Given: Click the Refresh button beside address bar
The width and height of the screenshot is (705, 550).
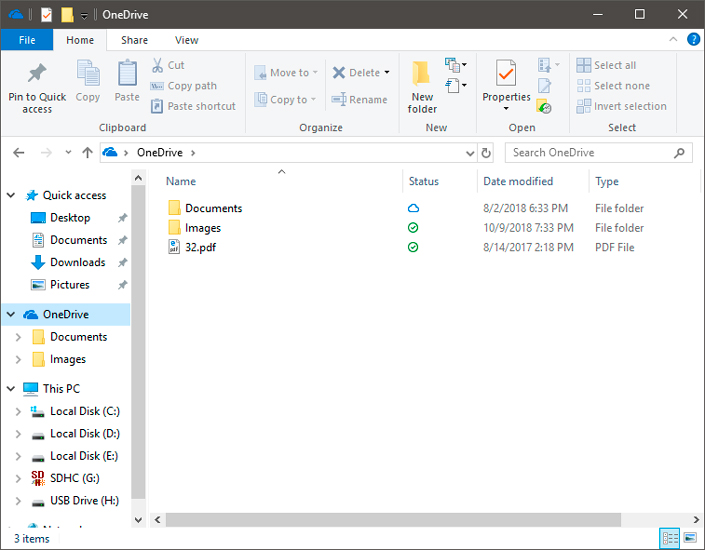Looking at the screenshot, I should 486,153.
